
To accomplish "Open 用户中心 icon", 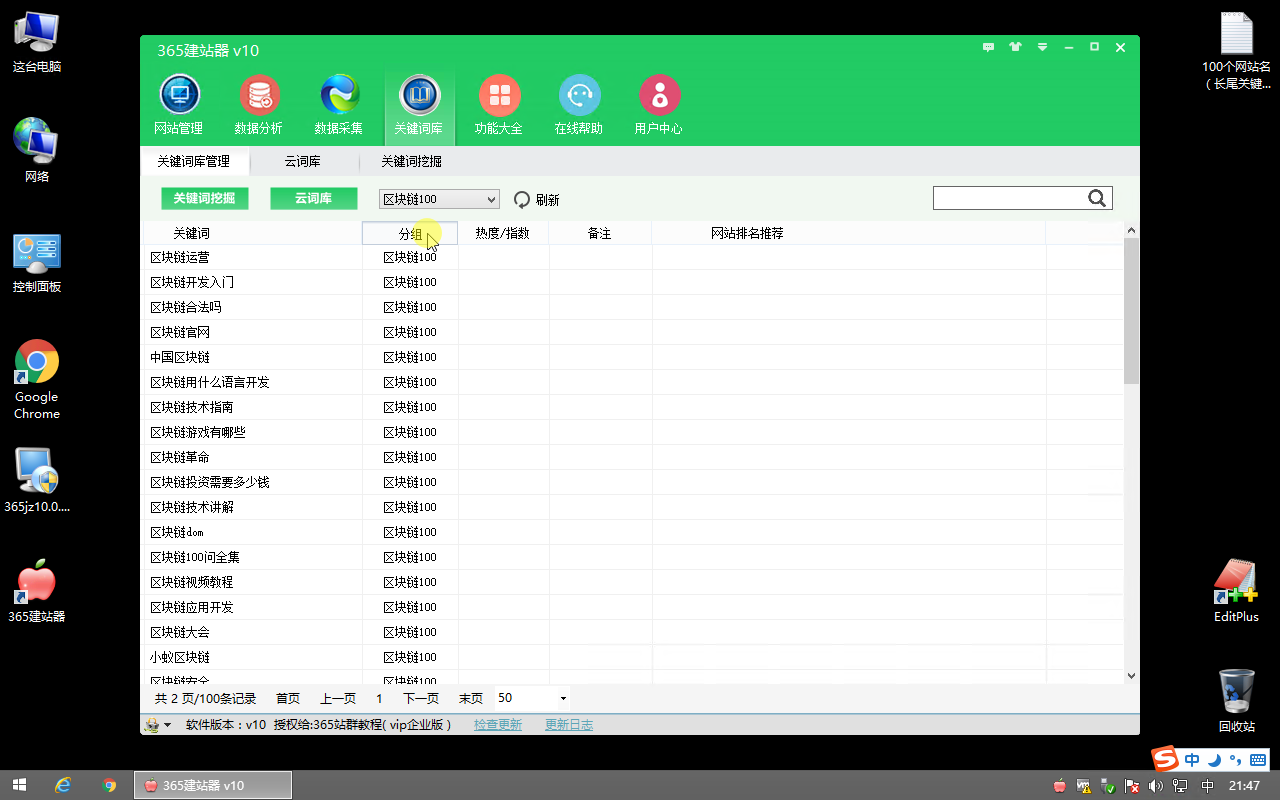I will 659,104.
